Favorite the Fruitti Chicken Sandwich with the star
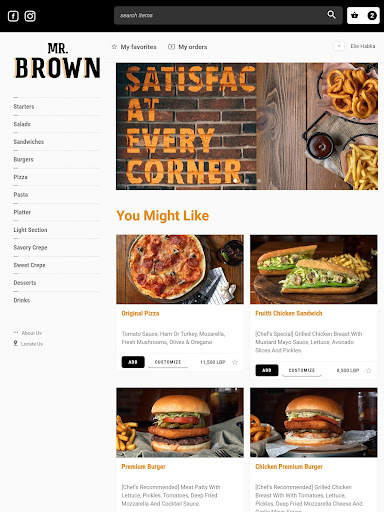The image size is (384, 512). coord(369,370)
